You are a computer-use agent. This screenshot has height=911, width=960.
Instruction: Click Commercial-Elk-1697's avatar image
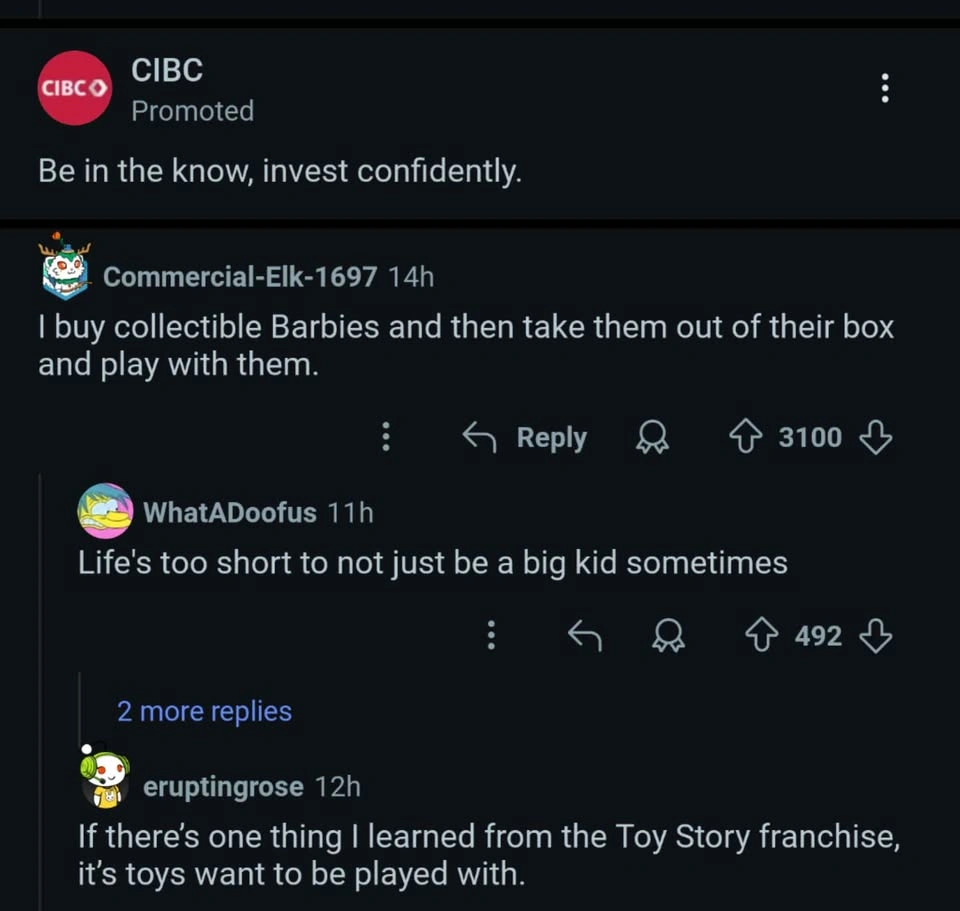pos(65,268)
